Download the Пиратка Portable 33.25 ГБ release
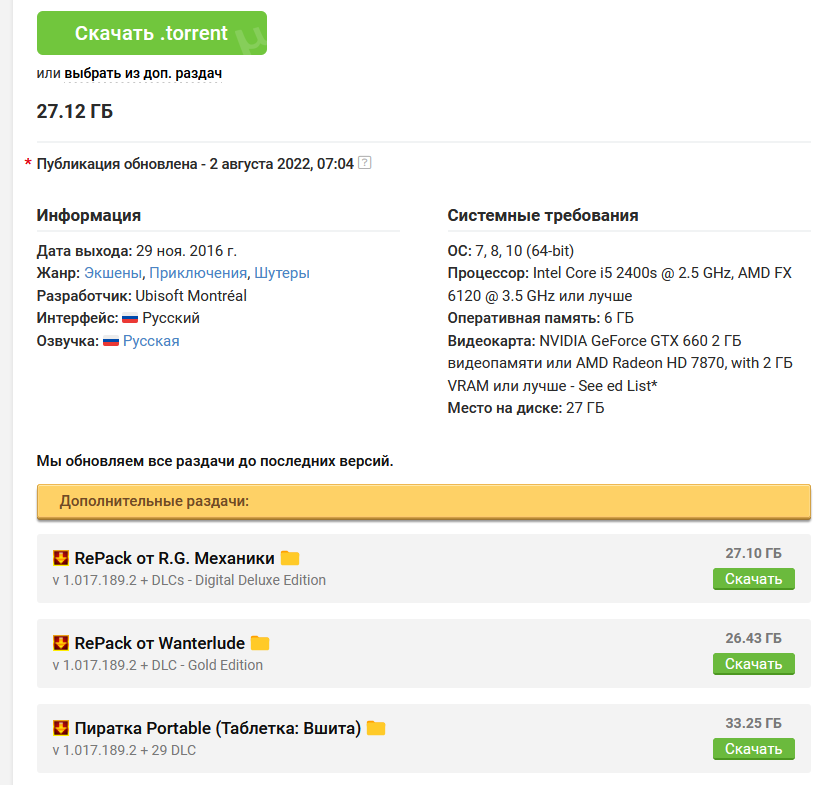 click(753, 749)
